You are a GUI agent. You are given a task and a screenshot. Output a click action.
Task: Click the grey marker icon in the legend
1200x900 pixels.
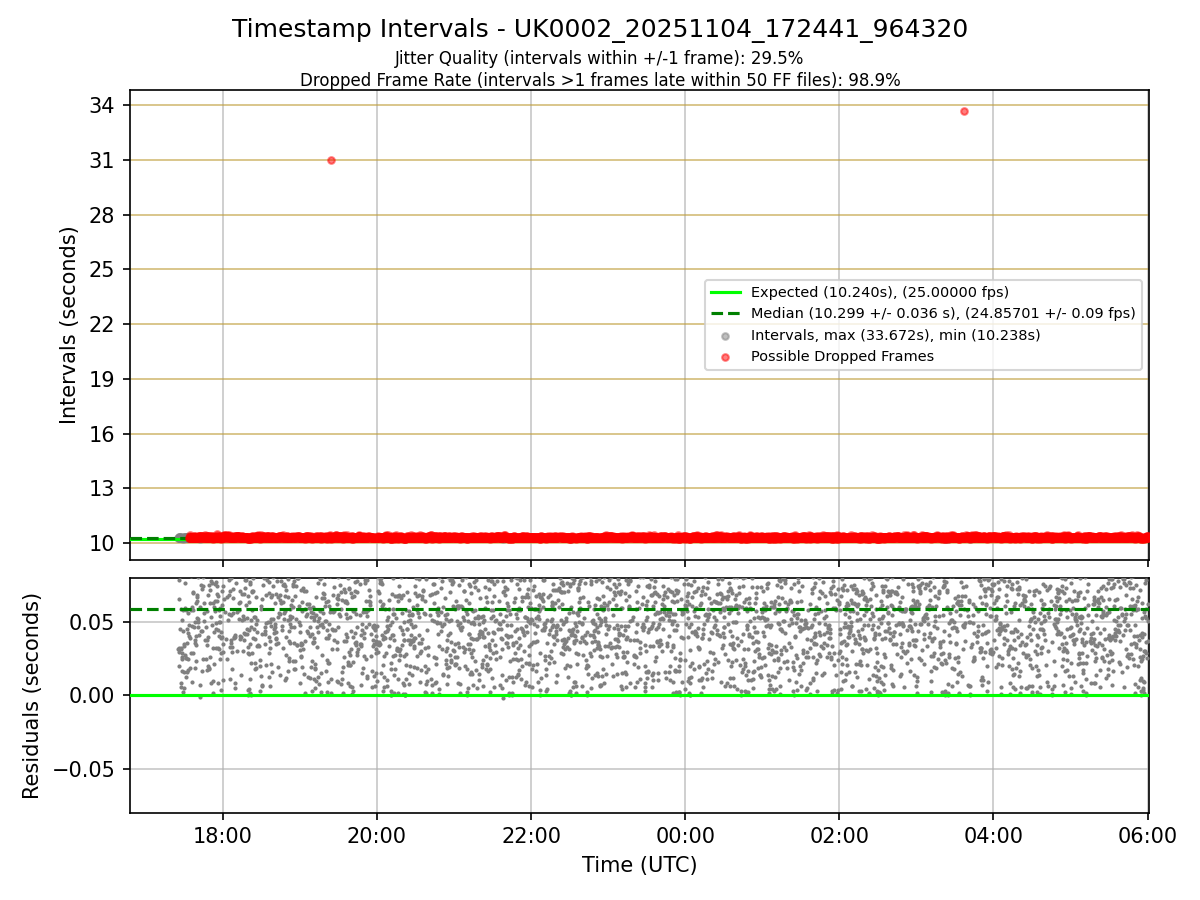point(725,335)
